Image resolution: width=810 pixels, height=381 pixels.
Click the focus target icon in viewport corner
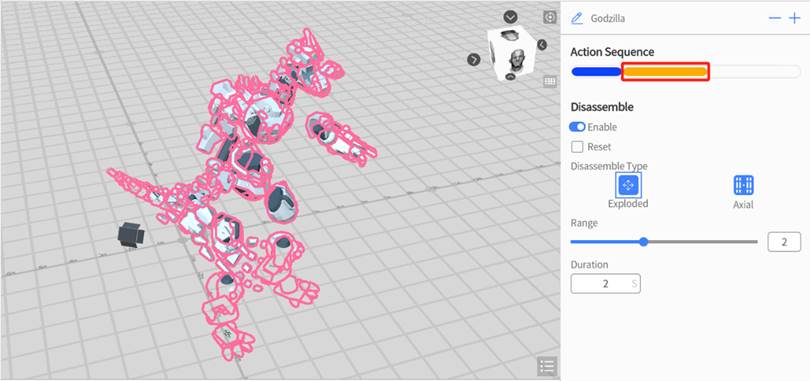pos(550,18)
